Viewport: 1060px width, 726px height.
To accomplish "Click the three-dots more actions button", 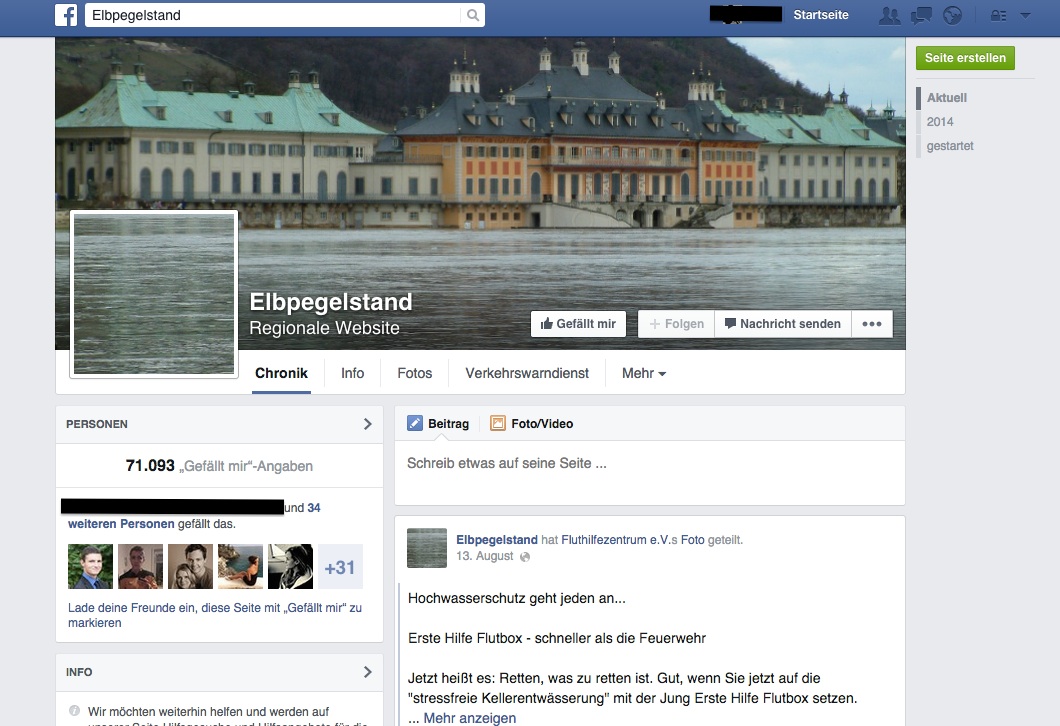I will 871,324.
